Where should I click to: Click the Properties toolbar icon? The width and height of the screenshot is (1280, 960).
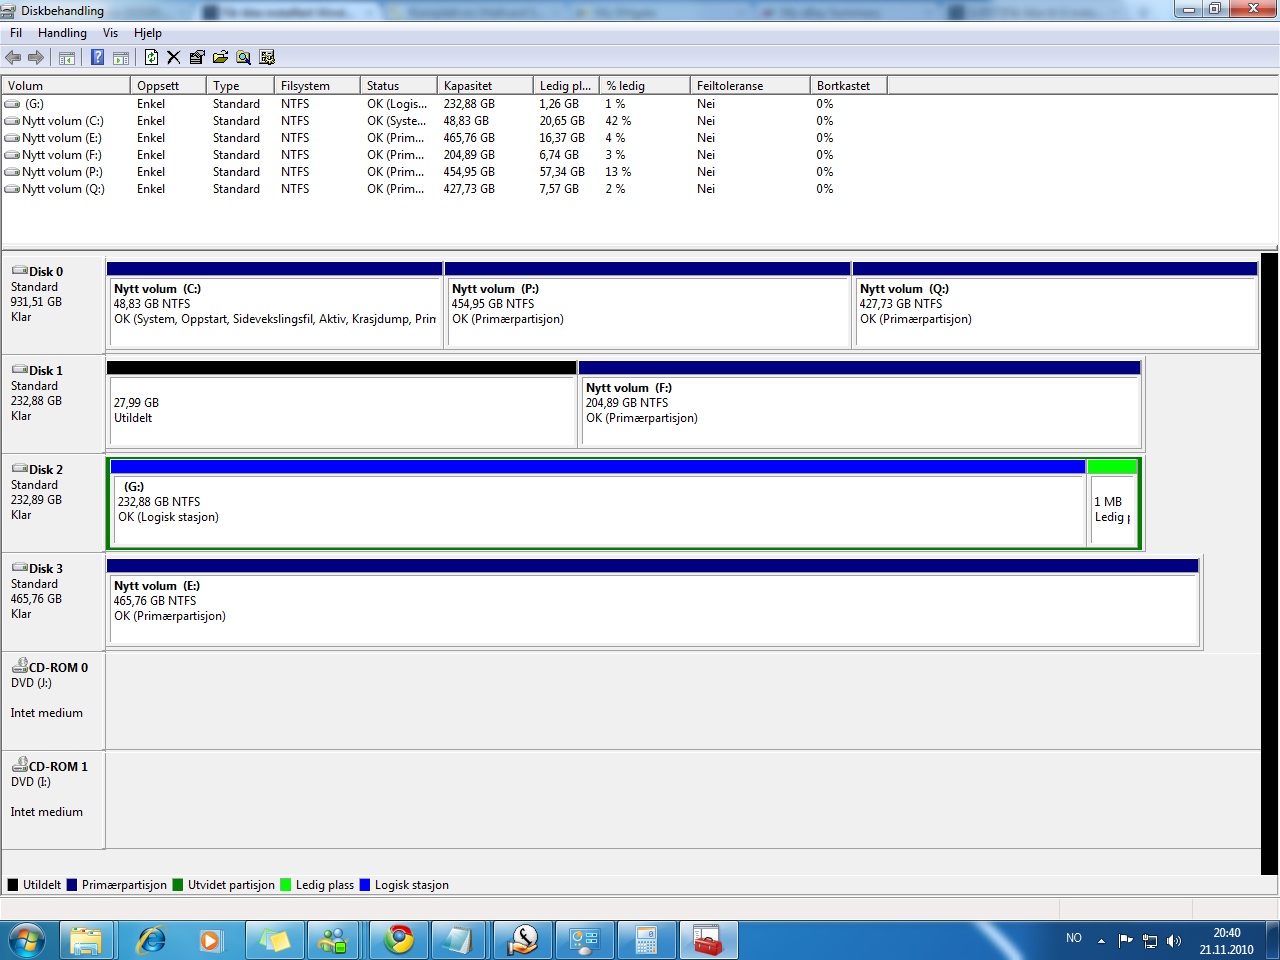tap(197, 58)
